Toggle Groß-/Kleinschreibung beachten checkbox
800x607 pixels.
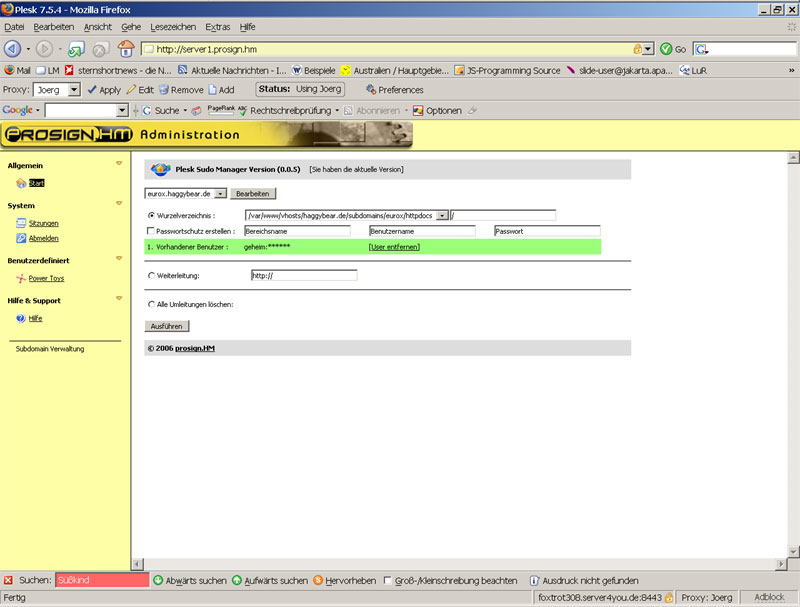click(388, 580)
